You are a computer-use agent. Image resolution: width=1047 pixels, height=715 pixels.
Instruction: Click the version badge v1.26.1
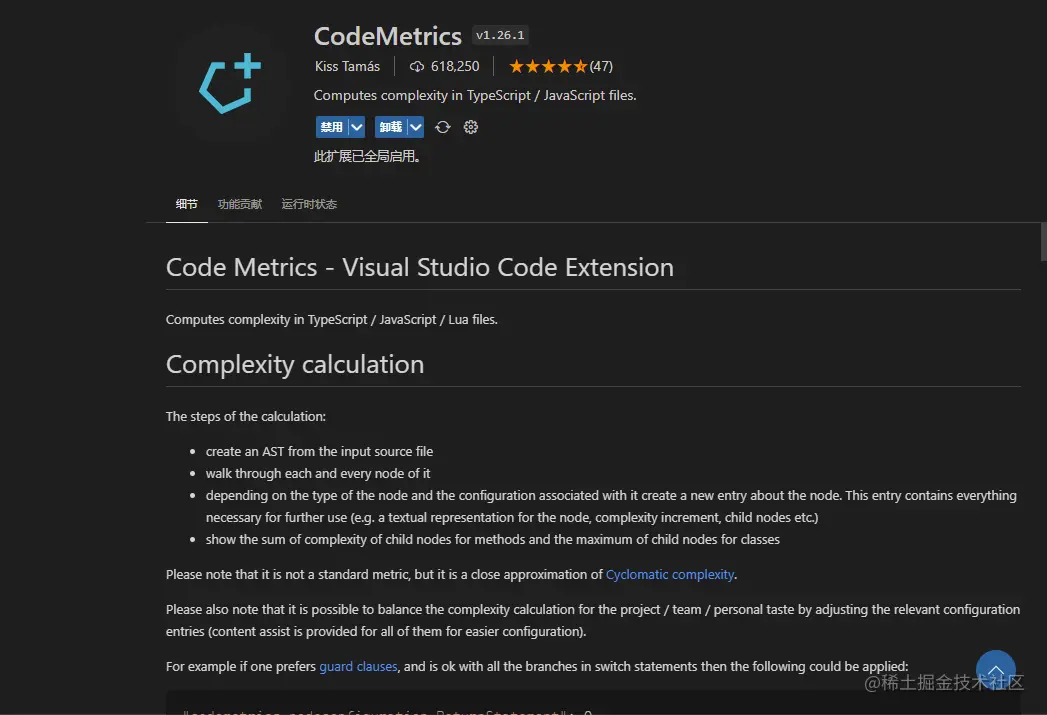point(500,35)
